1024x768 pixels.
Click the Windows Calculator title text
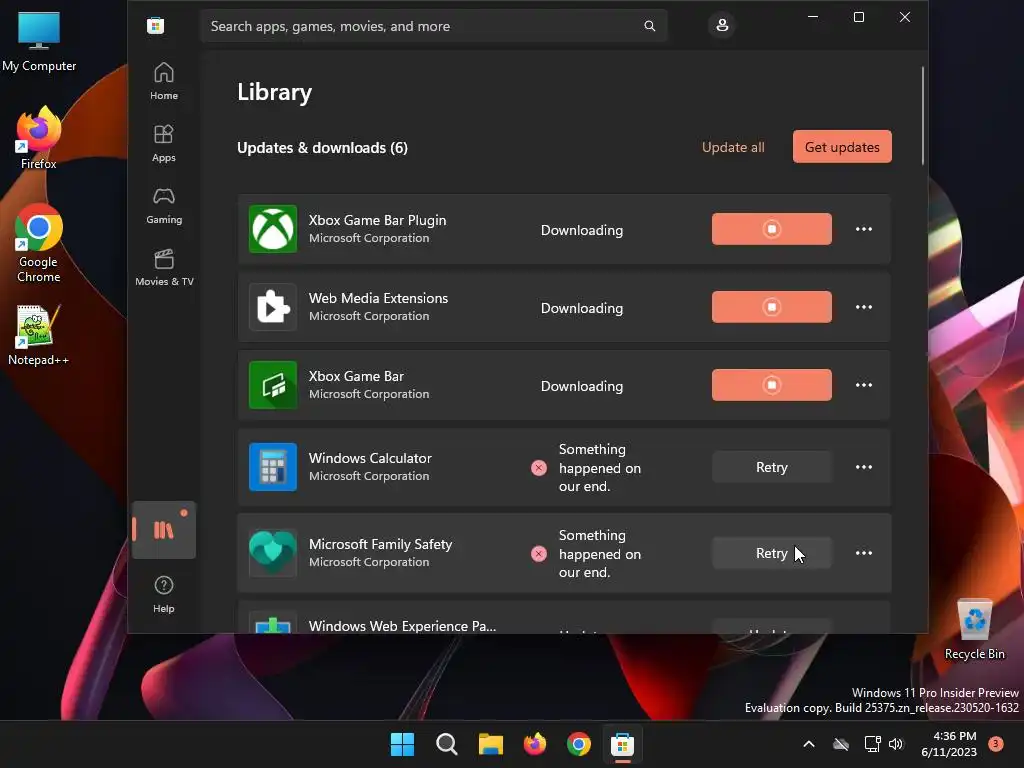(x=370, y=458)
